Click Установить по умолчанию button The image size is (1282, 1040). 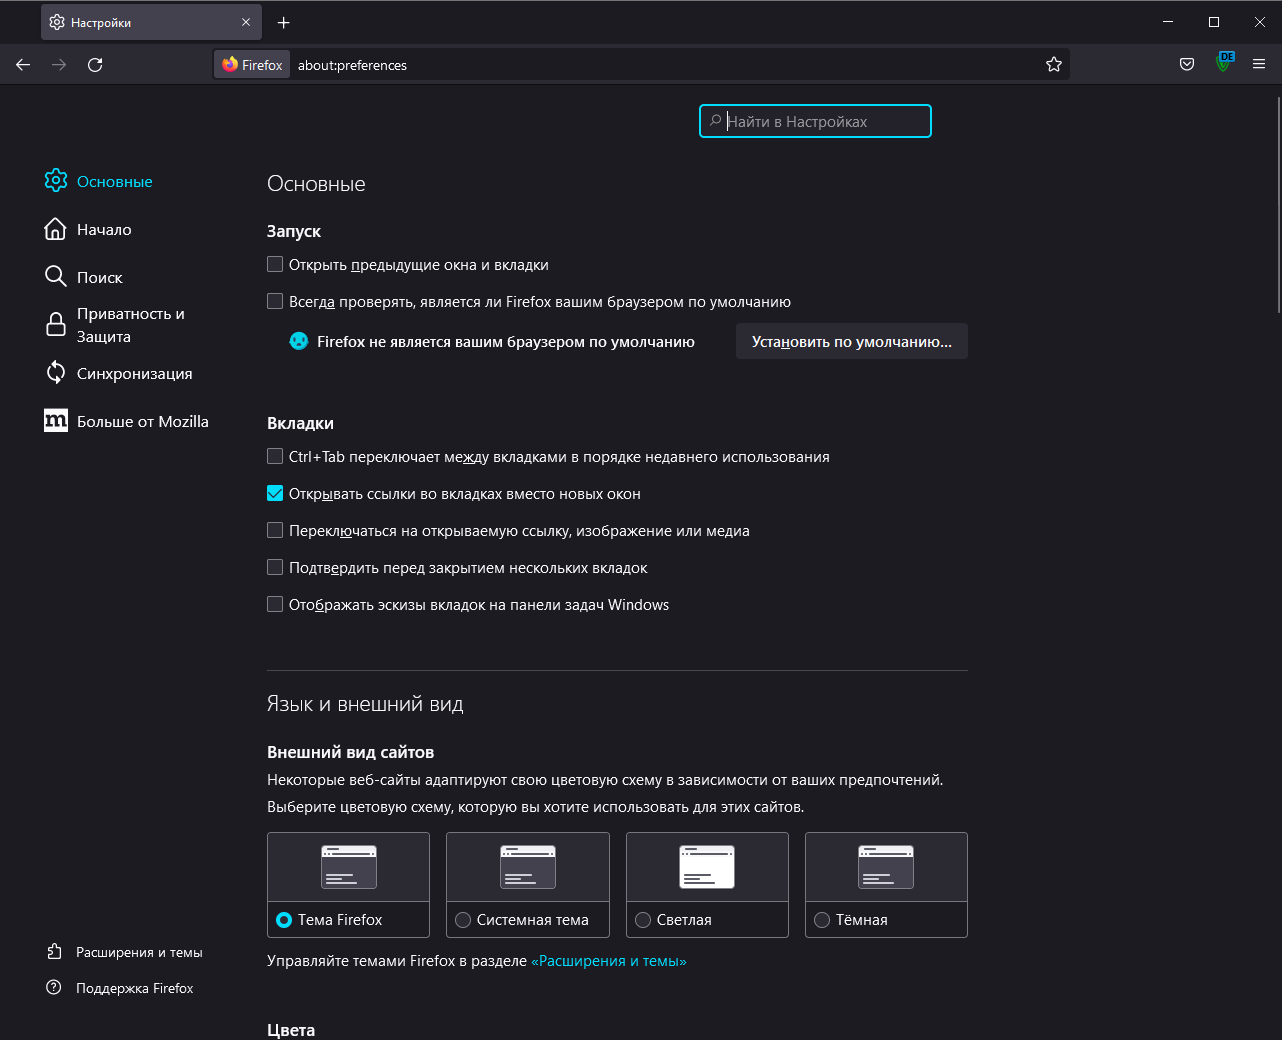[x=851, y=342]
